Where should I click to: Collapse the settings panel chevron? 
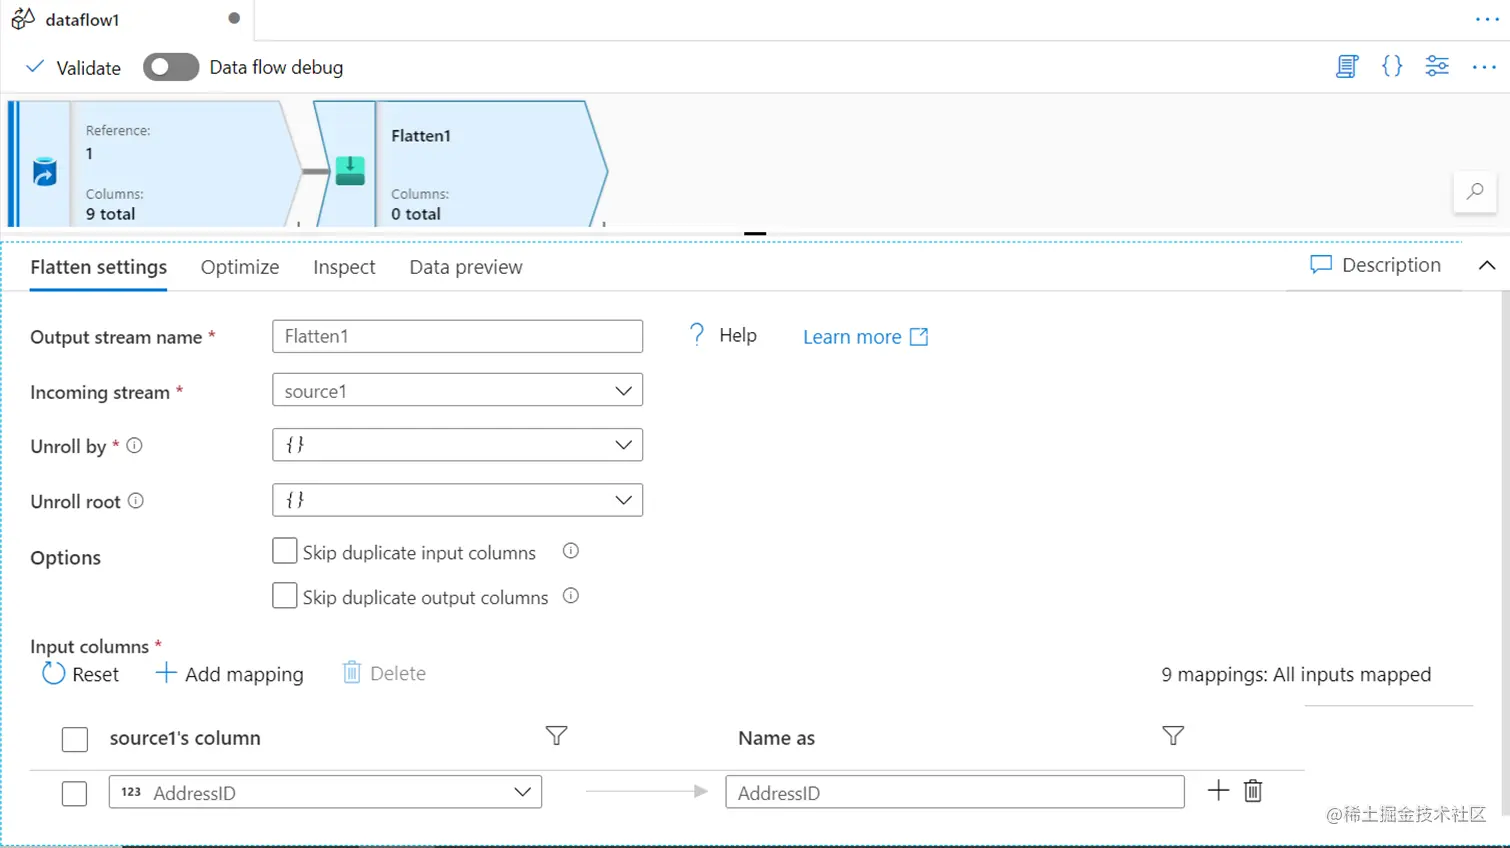click(1487, 265)
